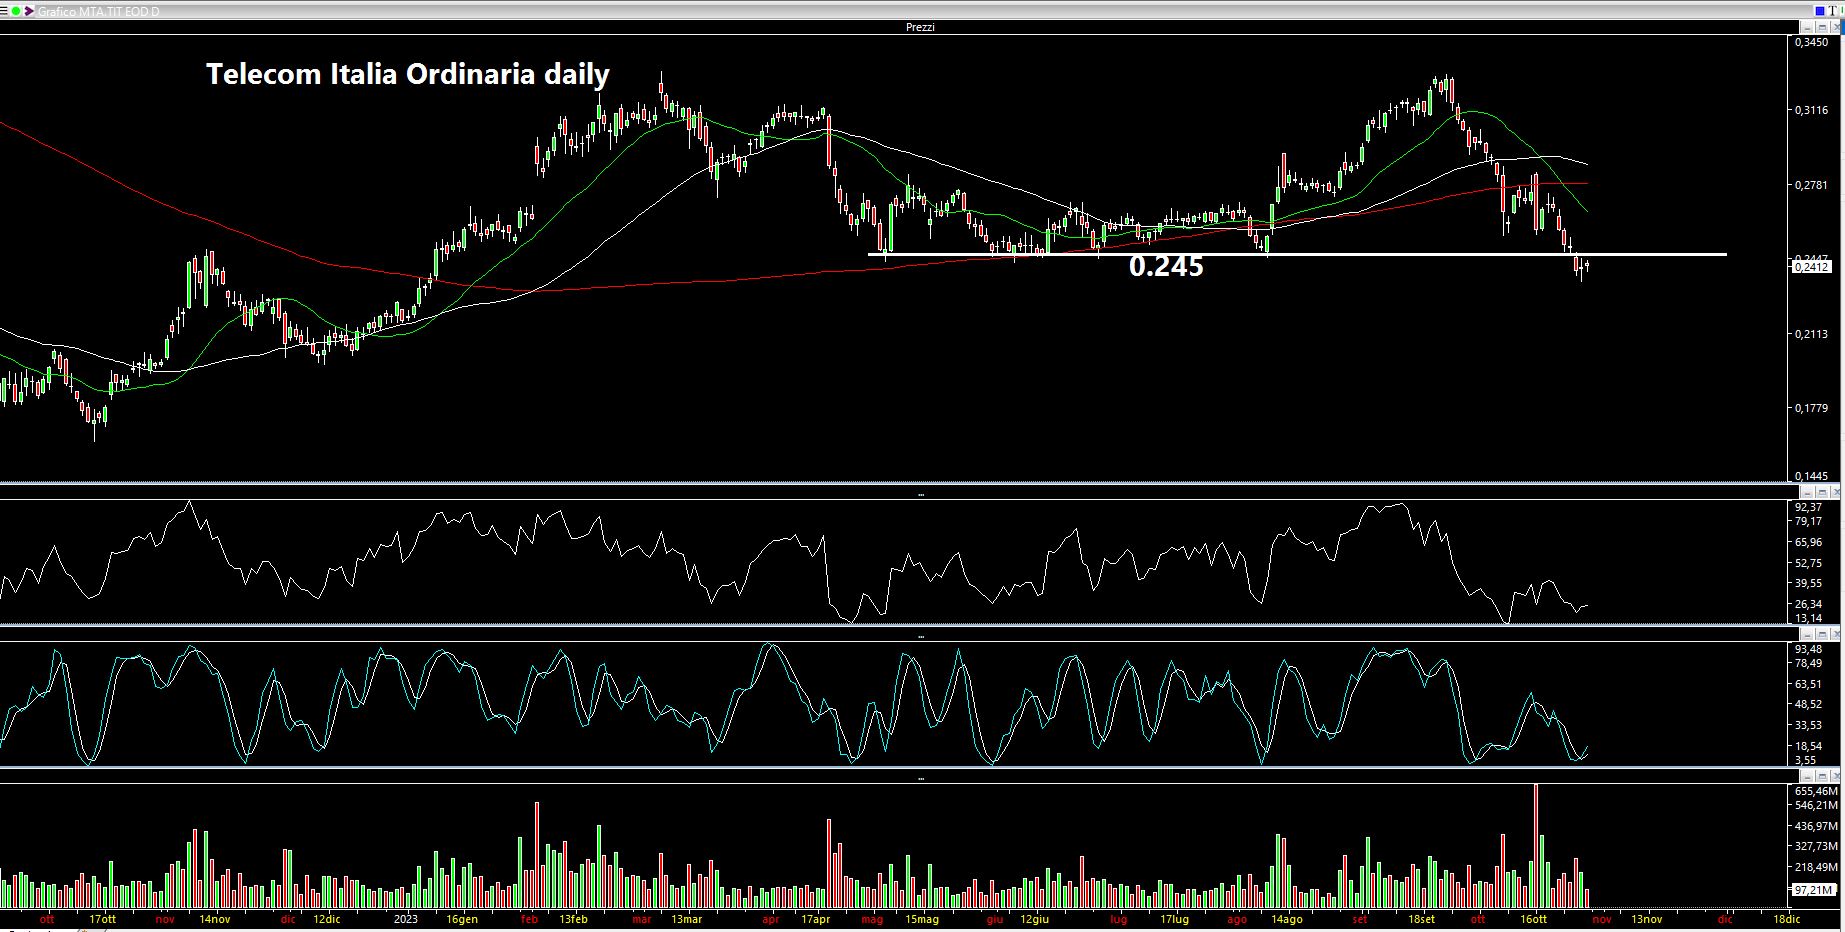This screenshot has height=932, width=1845.
Task: Select the white horizontal support line
Action: [x=1297, y=254]
